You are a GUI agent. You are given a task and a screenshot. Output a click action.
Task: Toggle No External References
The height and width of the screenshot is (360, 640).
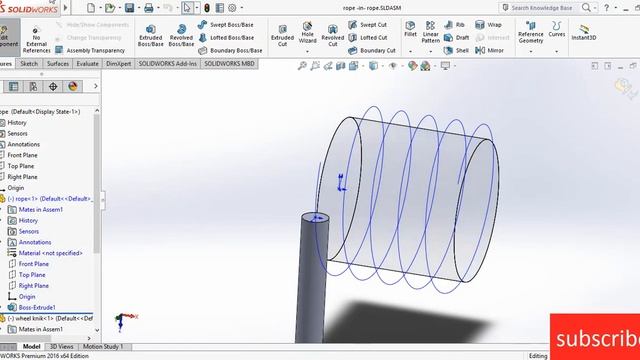coord(36,40)
